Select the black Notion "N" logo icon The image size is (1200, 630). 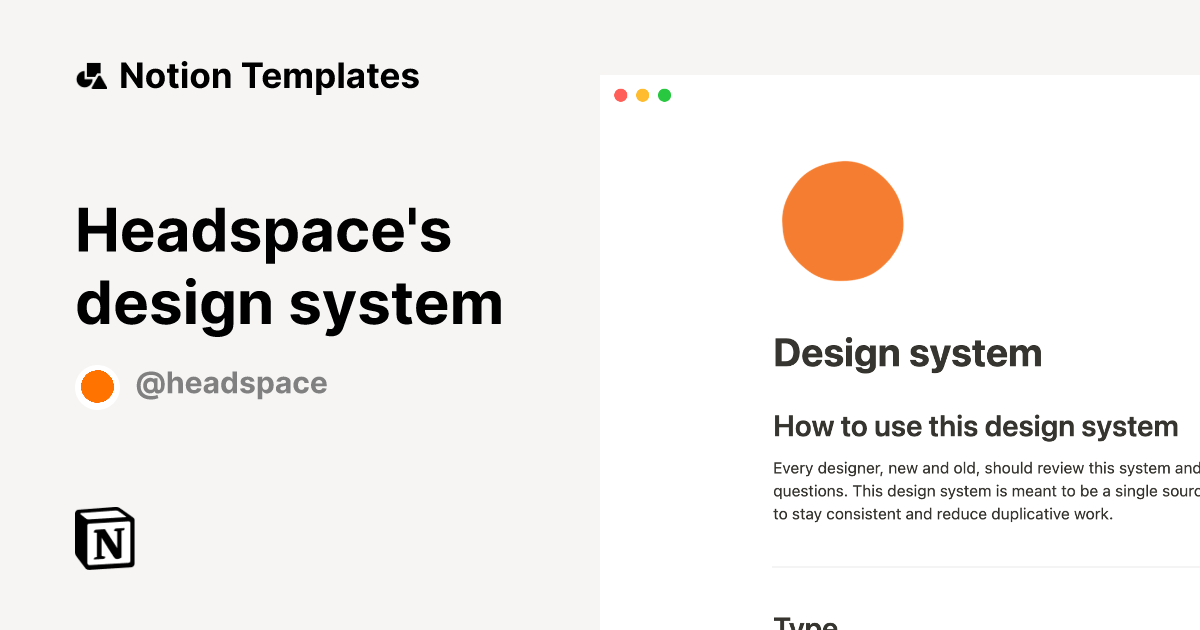tap(104, 538)
